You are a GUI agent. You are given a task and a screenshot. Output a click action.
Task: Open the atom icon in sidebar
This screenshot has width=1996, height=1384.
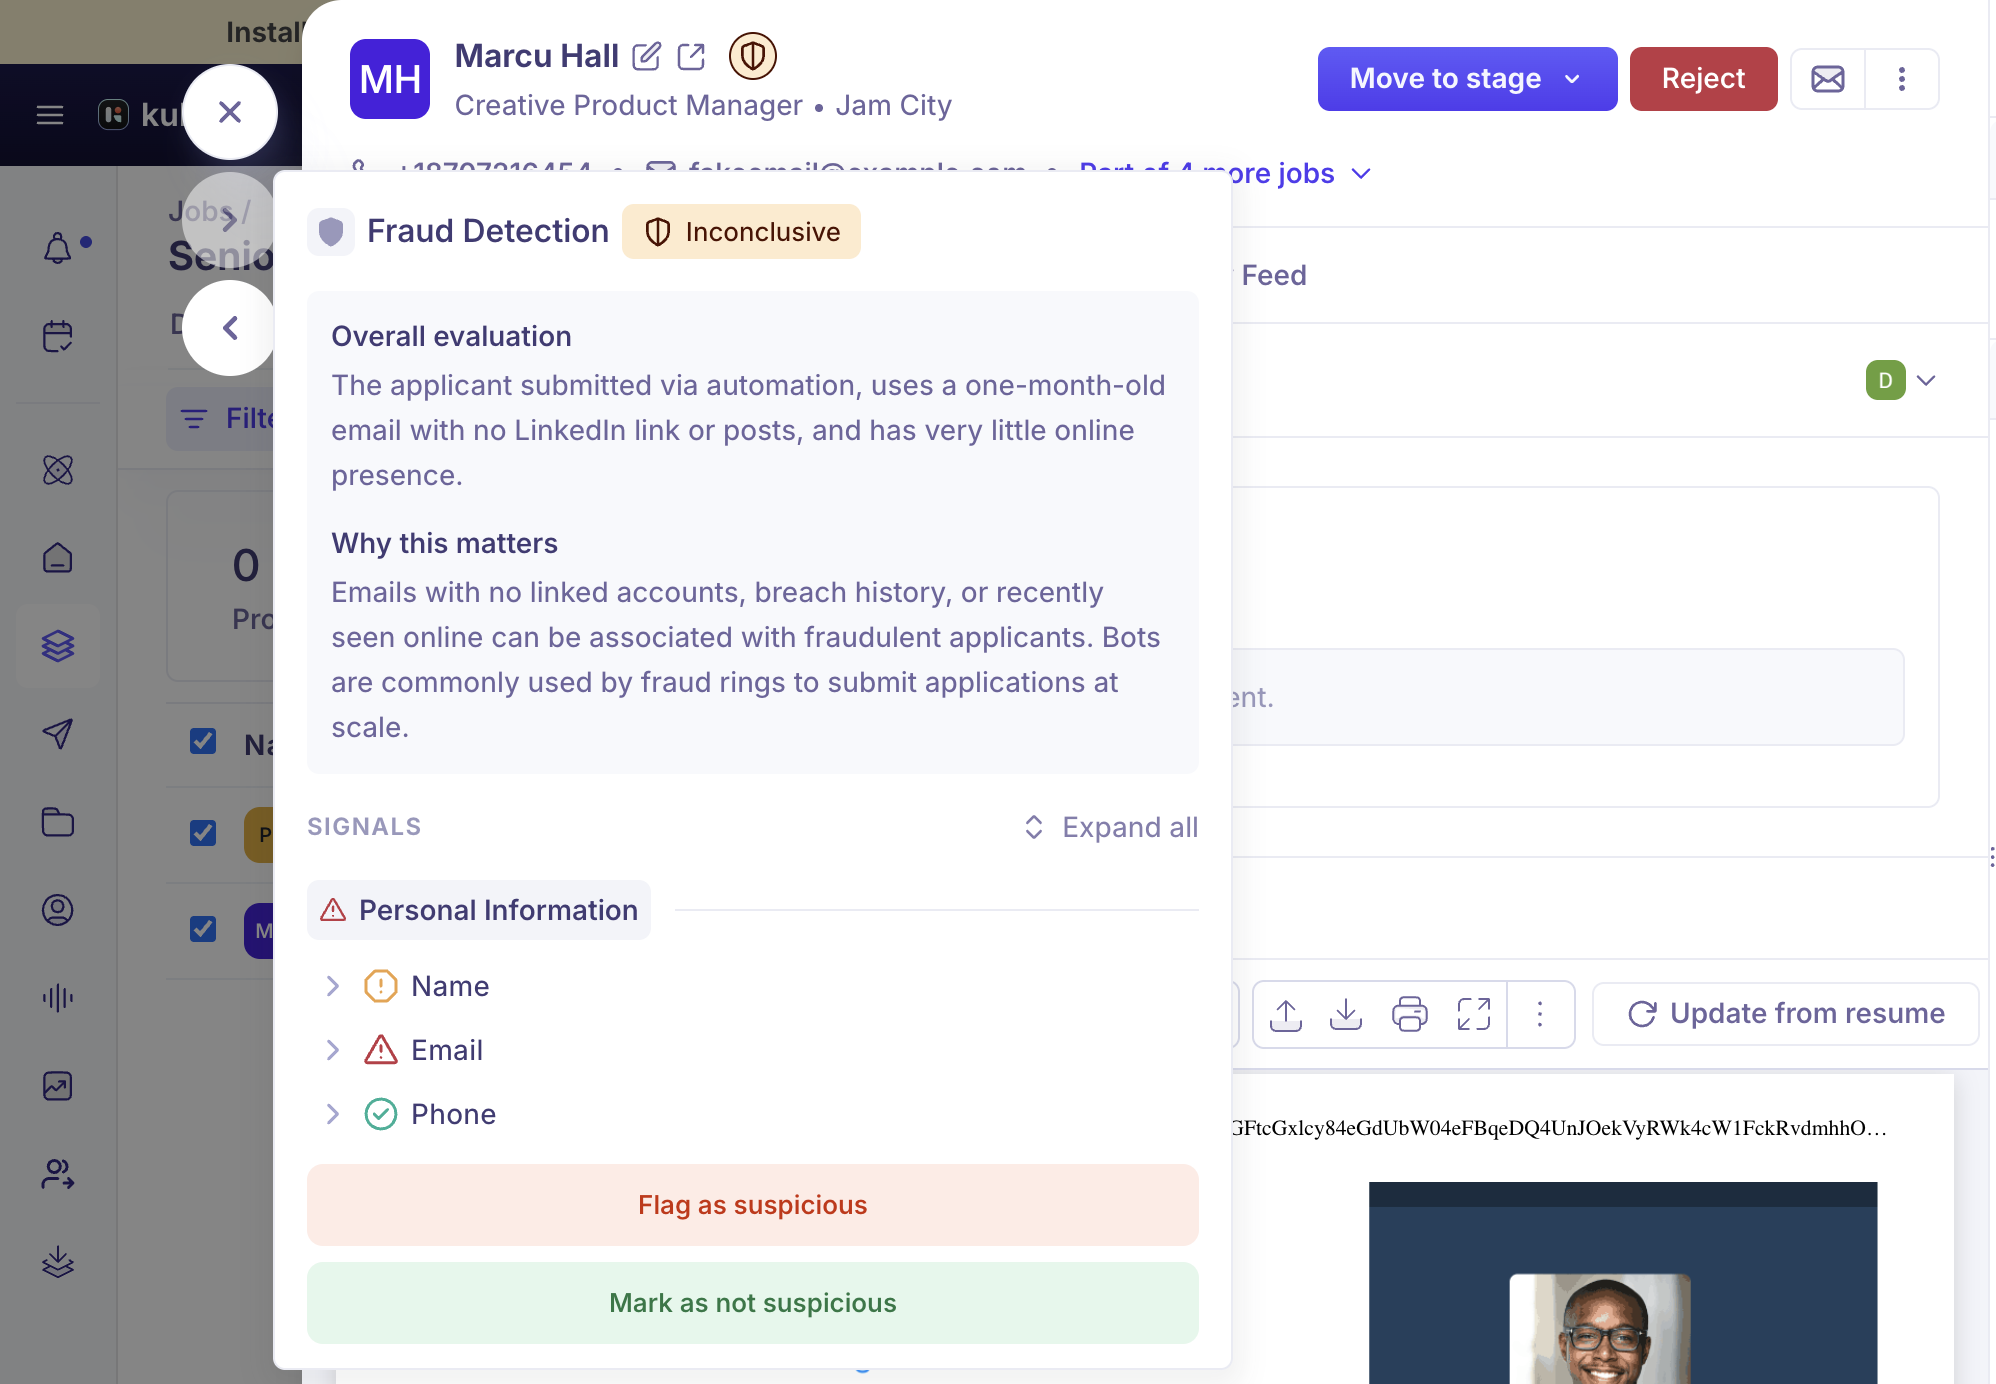coord(58,470)
